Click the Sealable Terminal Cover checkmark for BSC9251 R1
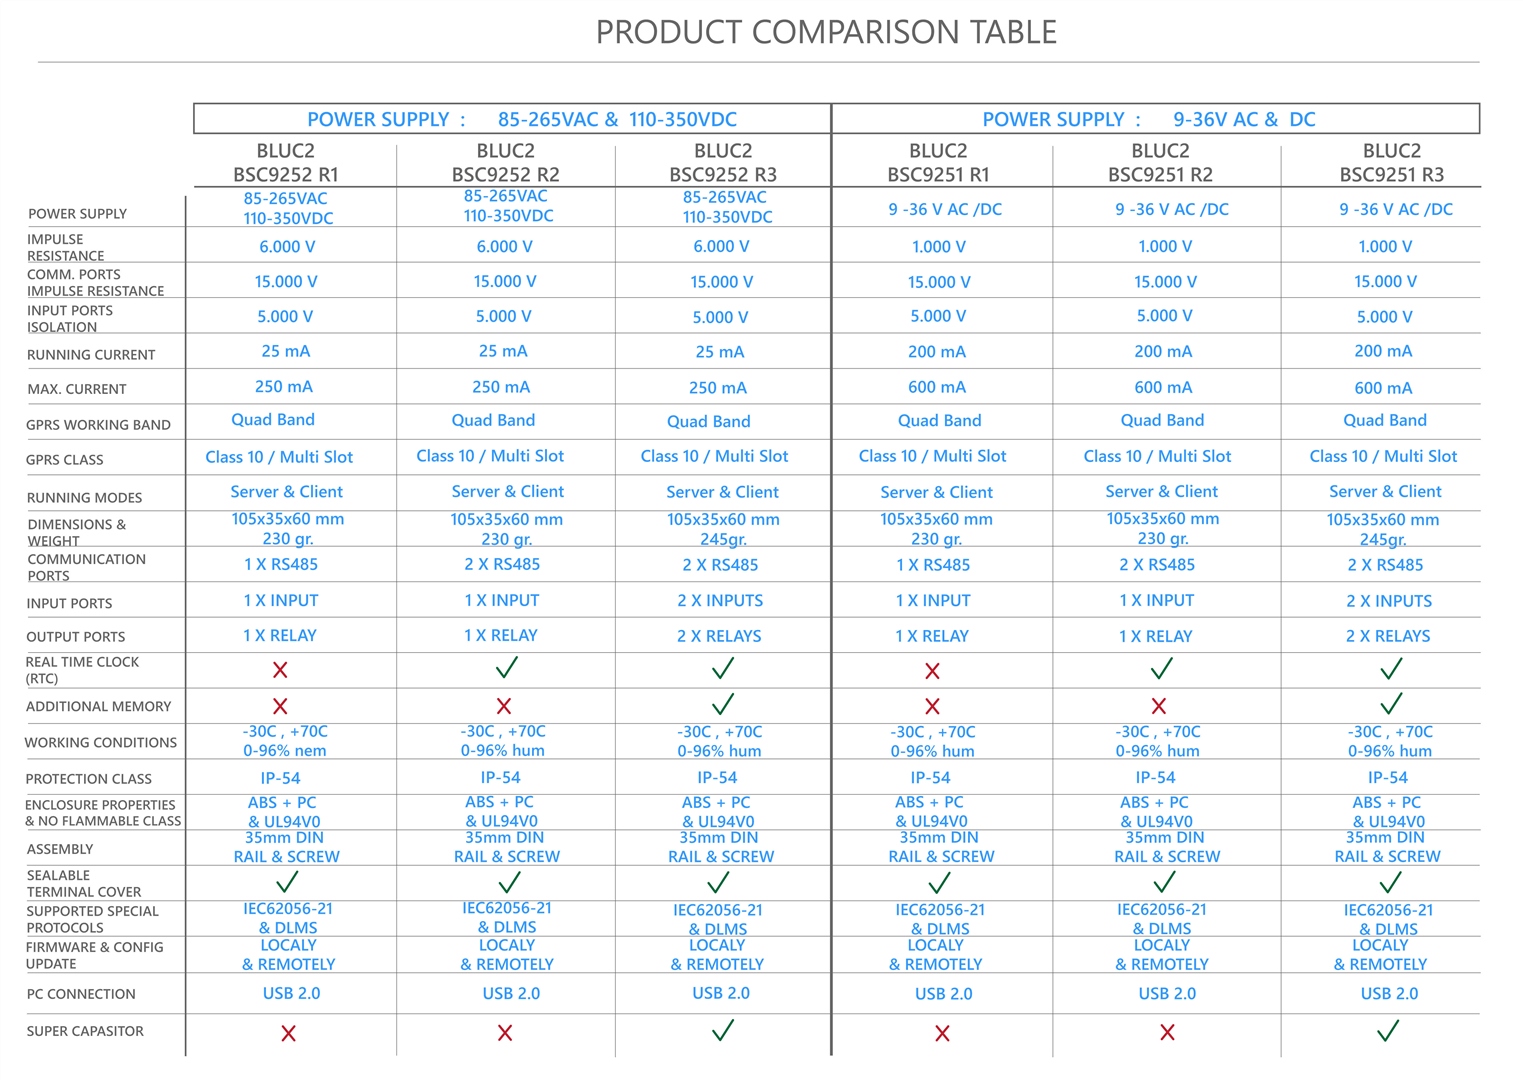This screenshot has width=1523, height=1080. (x=939, y=882)
